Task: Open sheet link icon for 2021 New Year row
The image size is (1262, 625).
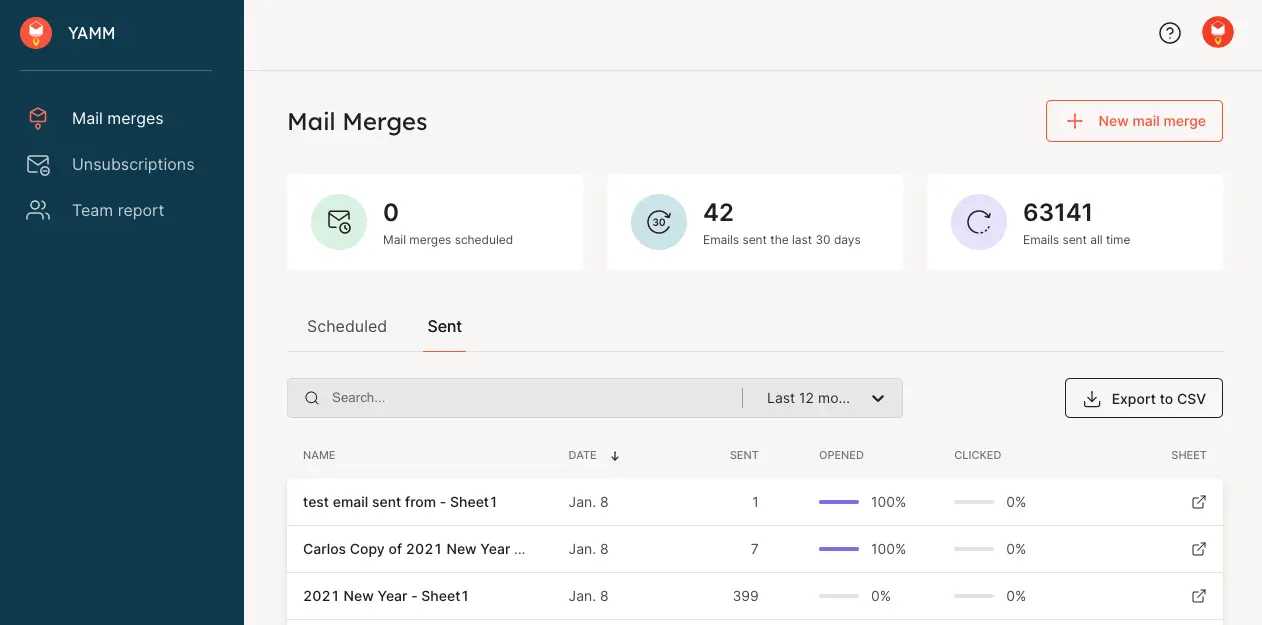Action: click(1199, 596)
